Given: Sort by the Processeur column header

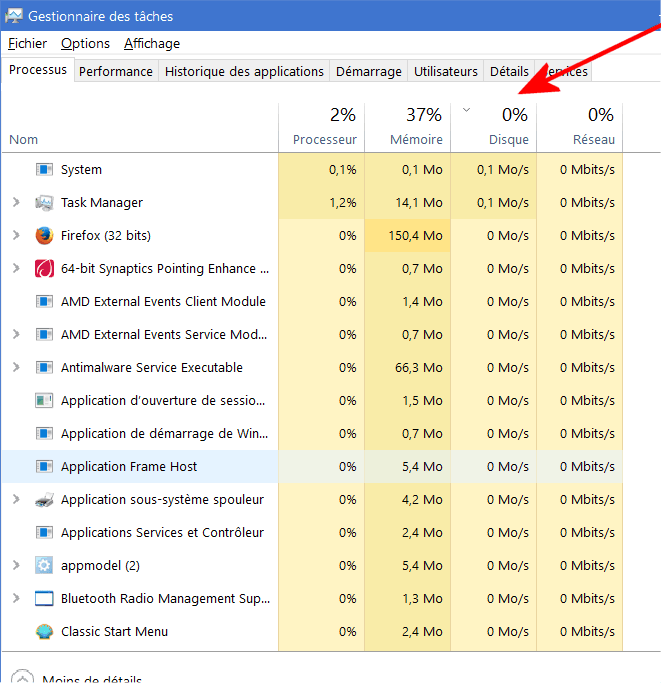Looking at the screenshot, I should (x=322, y=128).
